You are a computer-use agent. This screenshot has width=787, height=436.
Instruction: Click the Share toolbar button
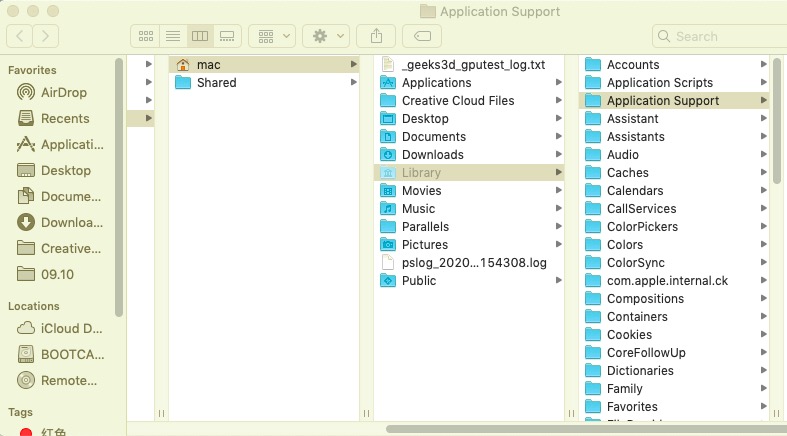click(376, 36)
